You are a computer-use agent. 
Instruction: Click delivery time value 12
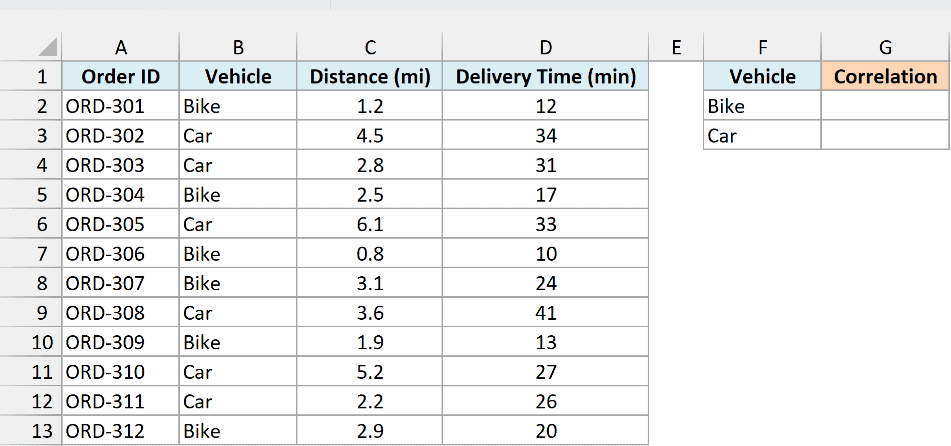[546, 106]
